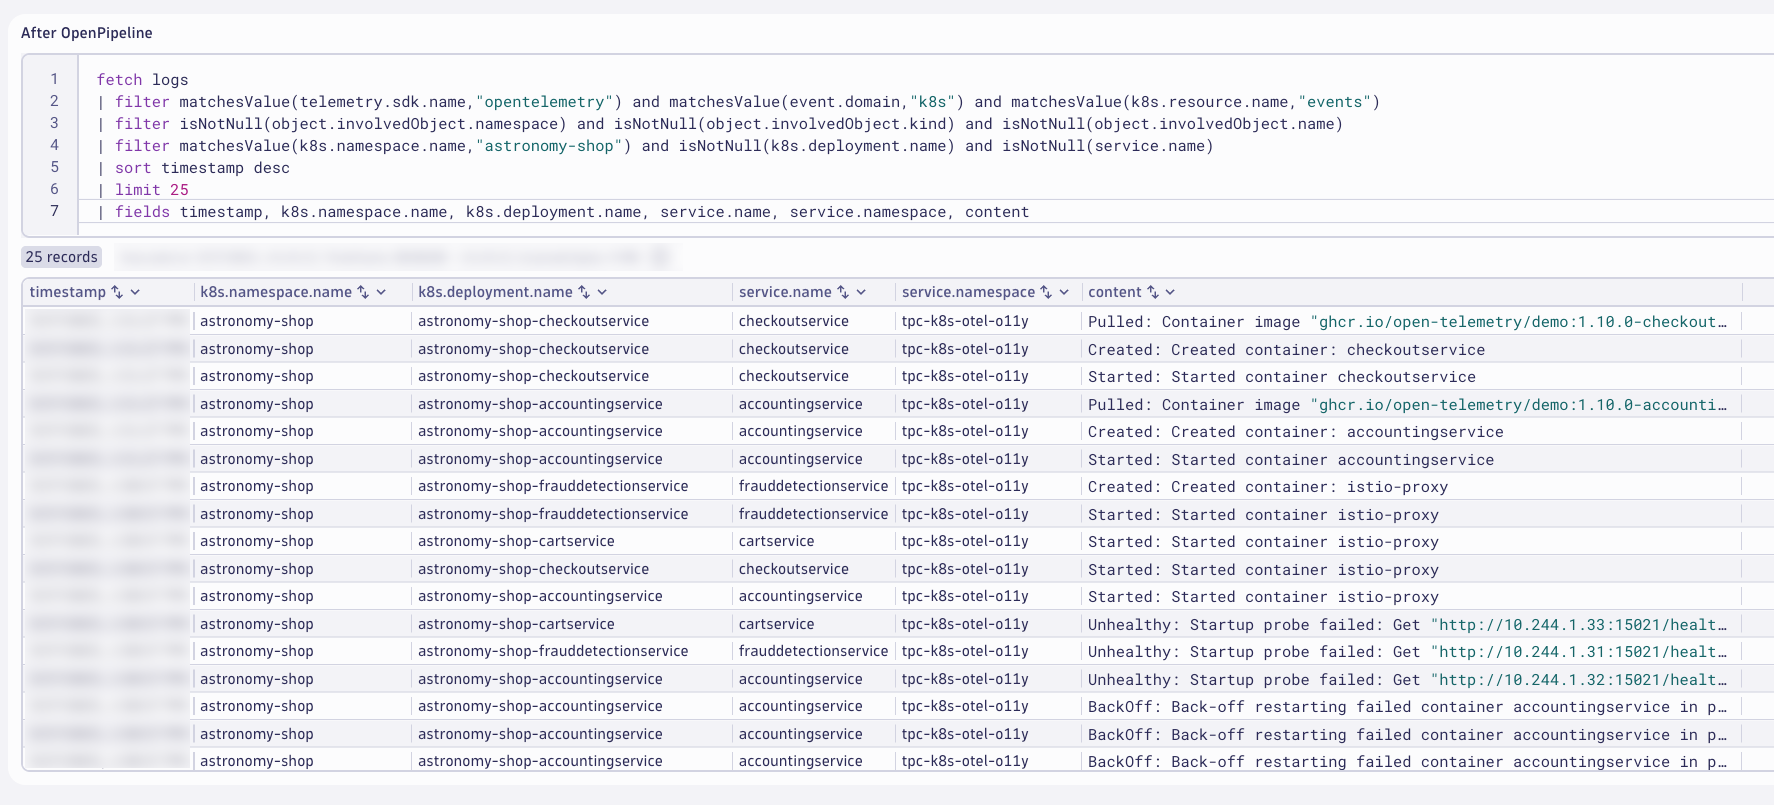Select 'Created: Created container: accountingservice' cell
This screenshot has width=1774, height=805.
(1295, 432)
